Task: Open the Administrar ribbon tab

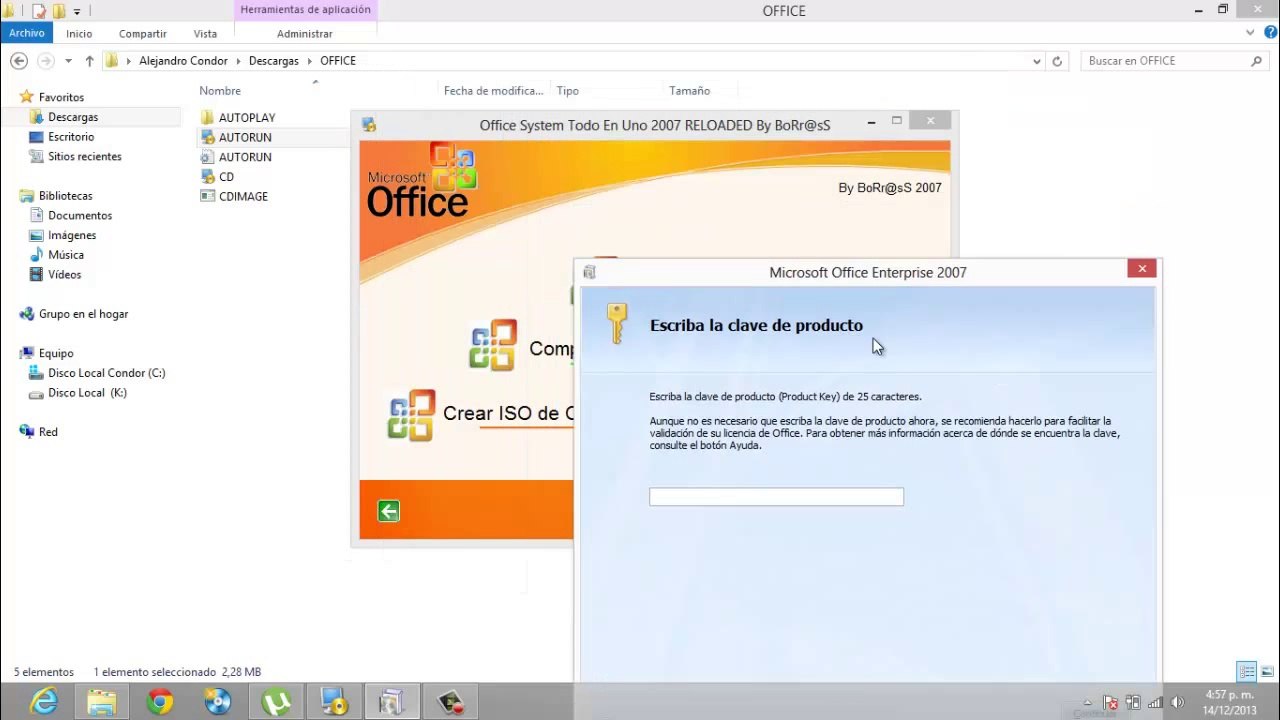Action: [304, 33]
